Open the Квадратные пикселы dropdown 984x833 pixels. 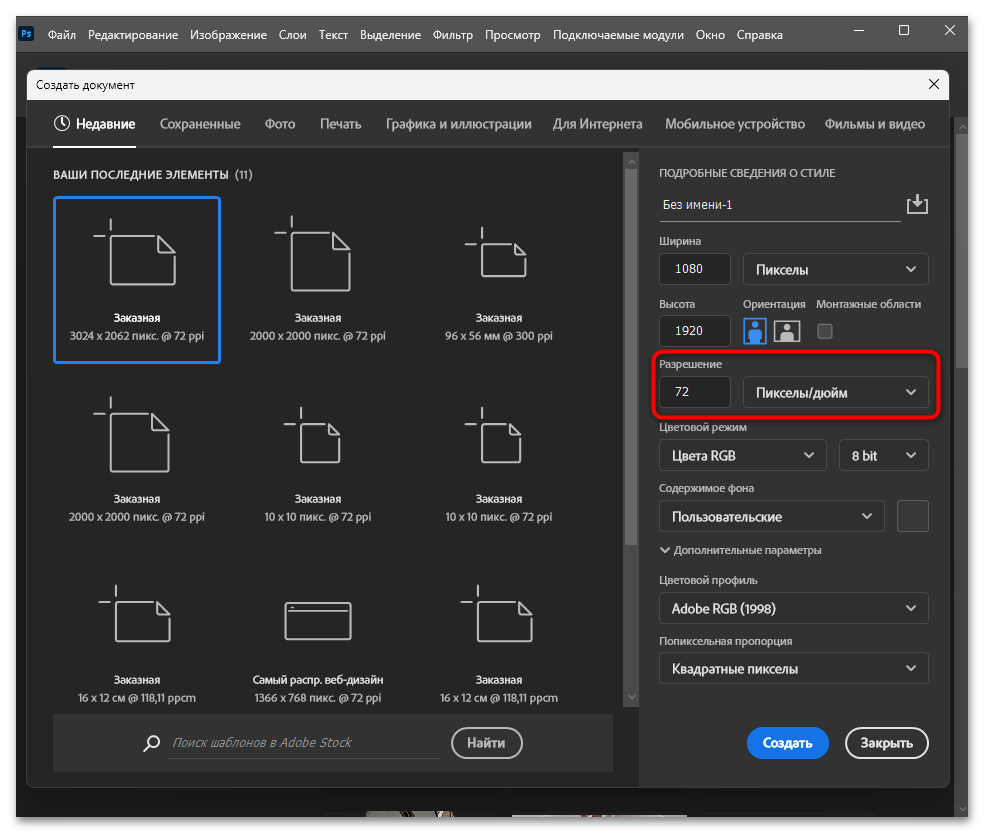793,669
